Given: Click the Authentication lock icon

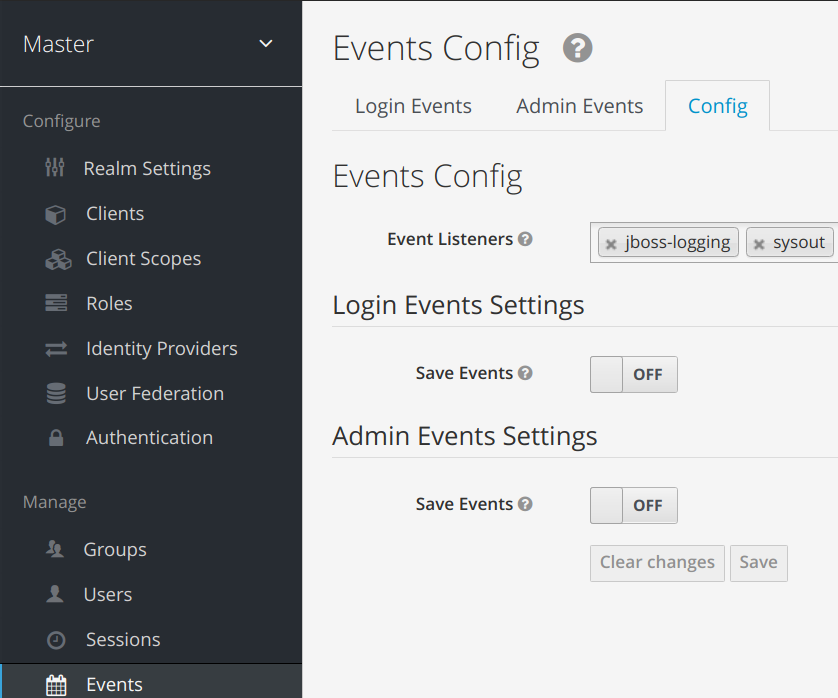Looking at the screenshot, I should pyautogui.click(x=56, y=438).
